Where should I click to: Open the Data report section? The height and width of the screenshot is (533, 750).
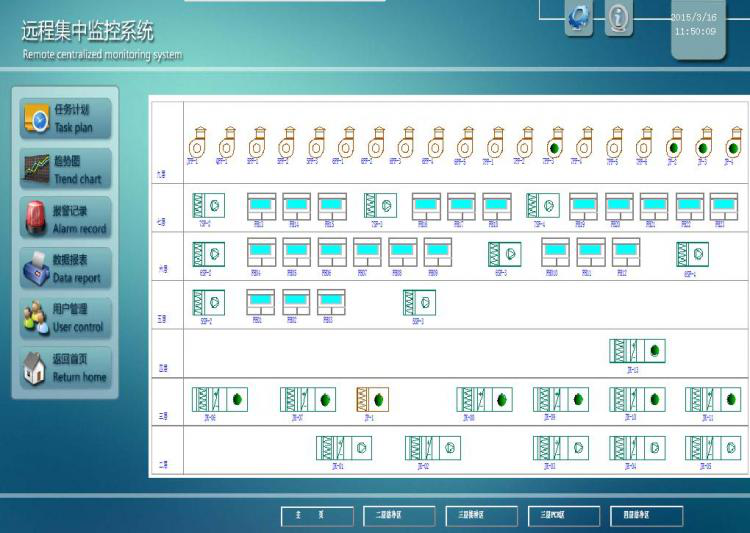click(x=66, y=268)
